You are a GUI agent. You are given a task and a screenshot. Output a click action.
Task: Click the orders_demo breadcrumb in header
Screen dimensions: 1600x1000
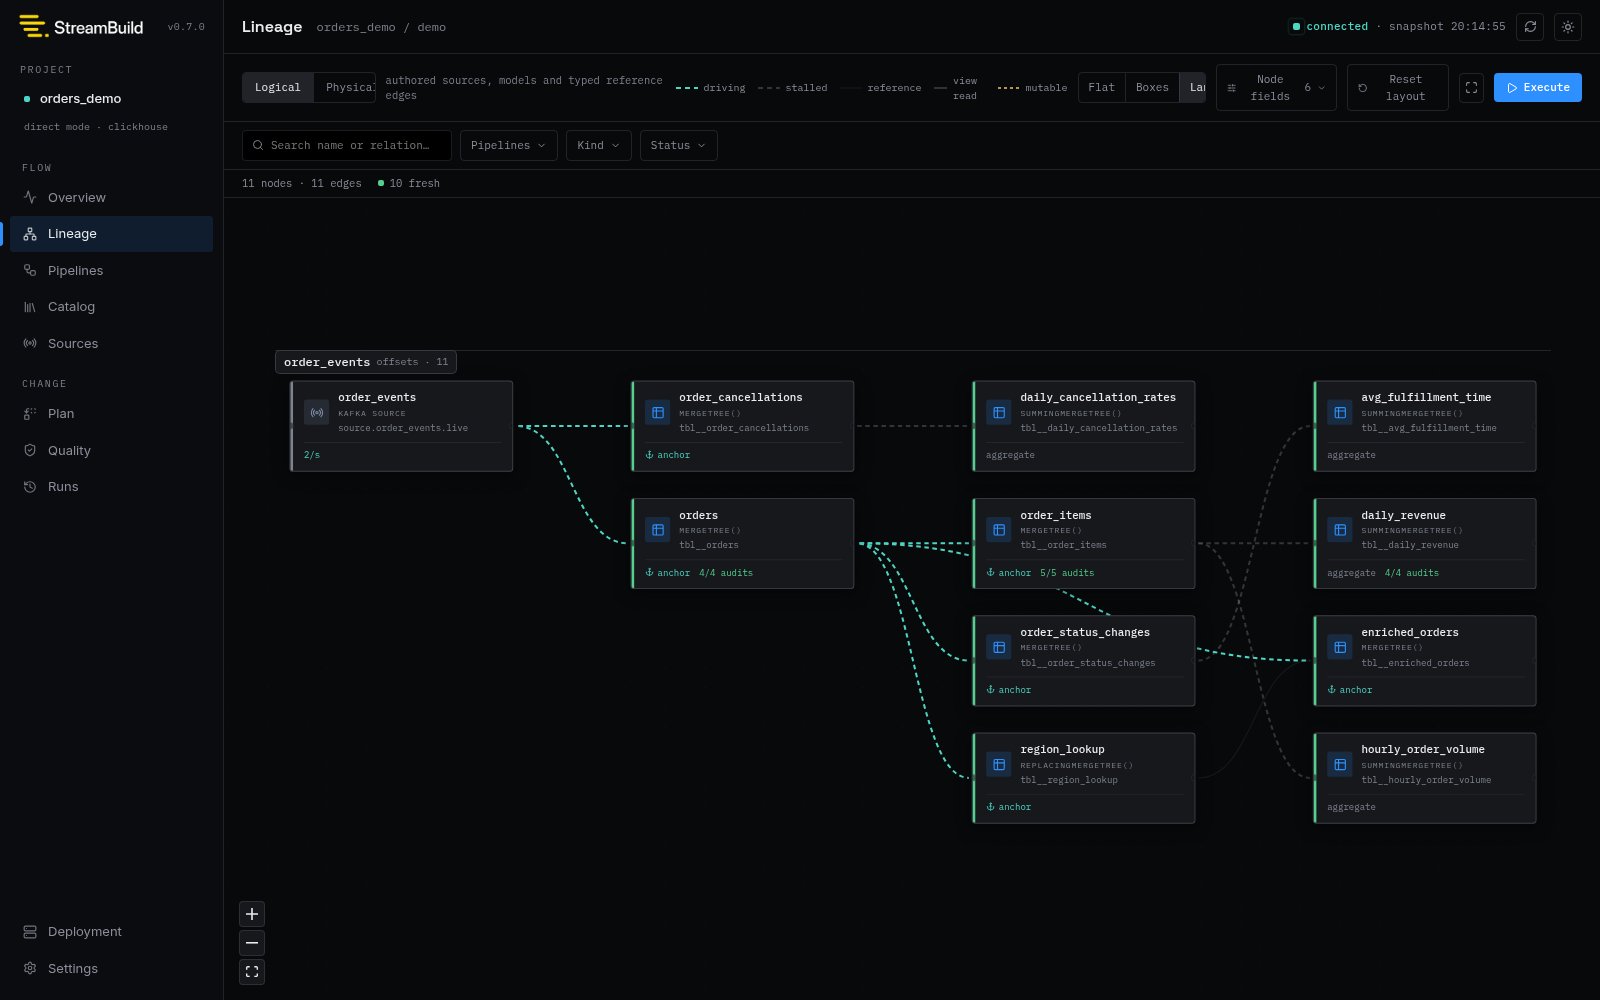(356, 28)
